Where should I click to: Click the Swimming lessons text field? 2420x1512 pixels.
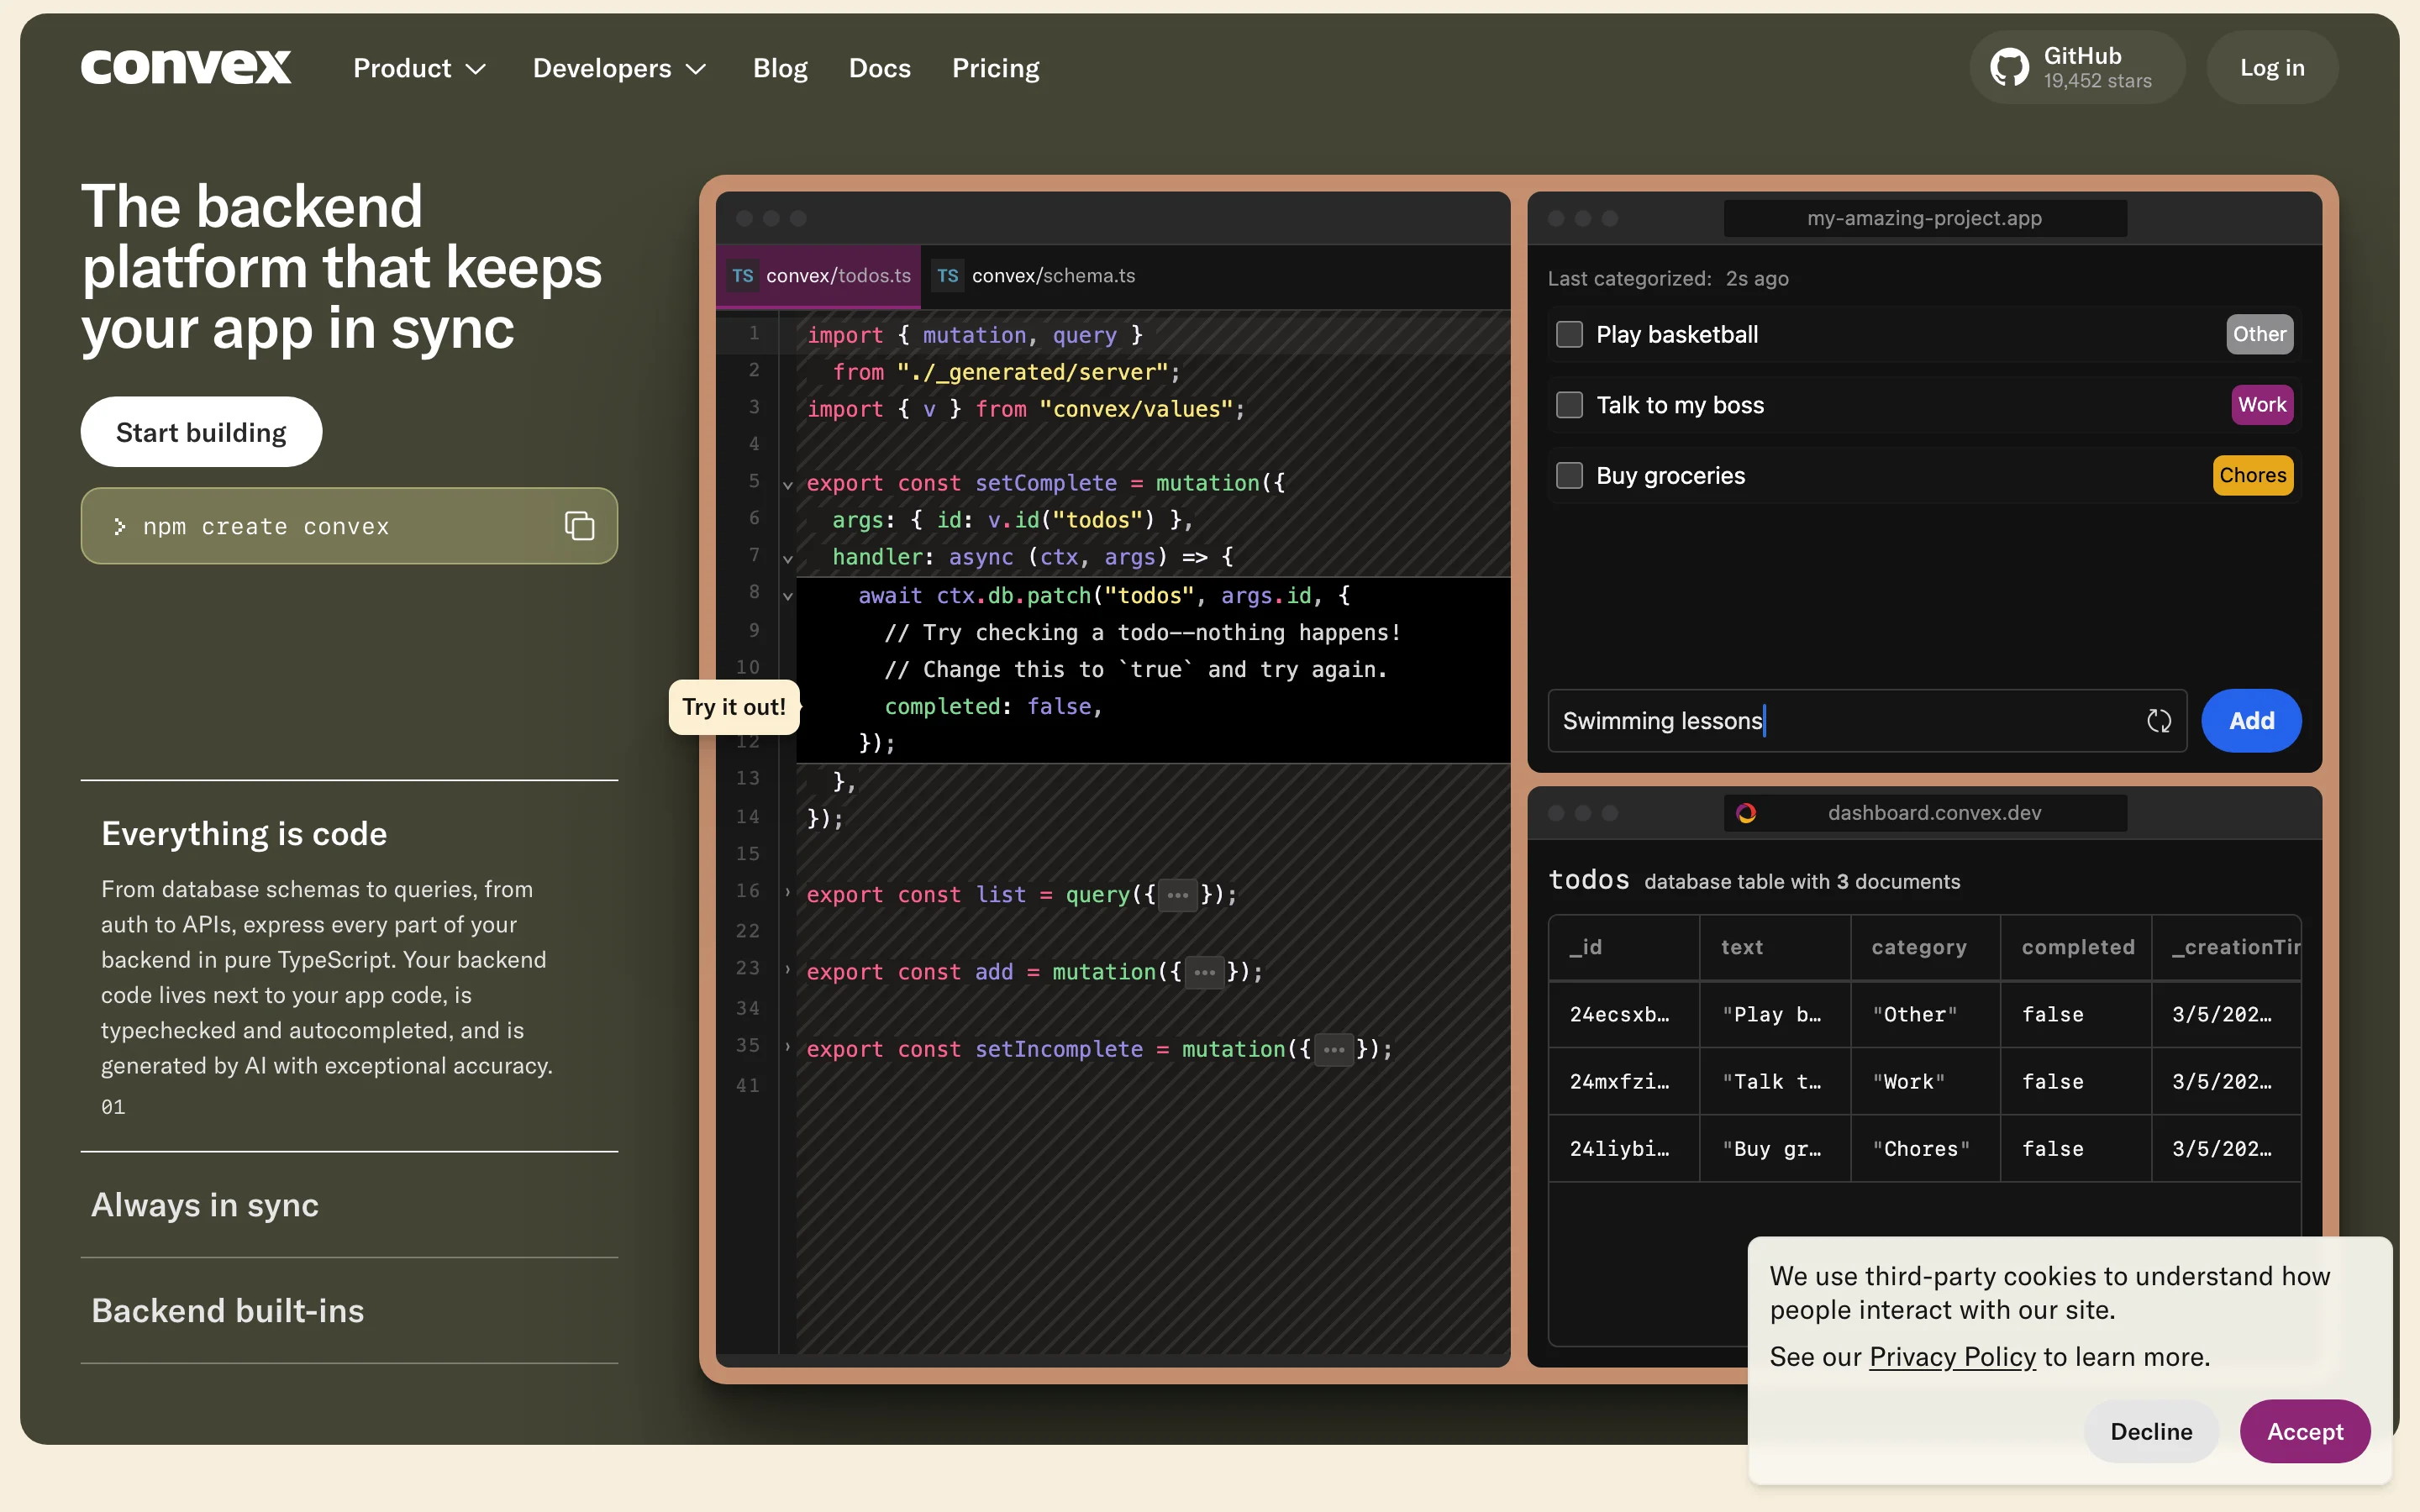(x=1840, y=721)
